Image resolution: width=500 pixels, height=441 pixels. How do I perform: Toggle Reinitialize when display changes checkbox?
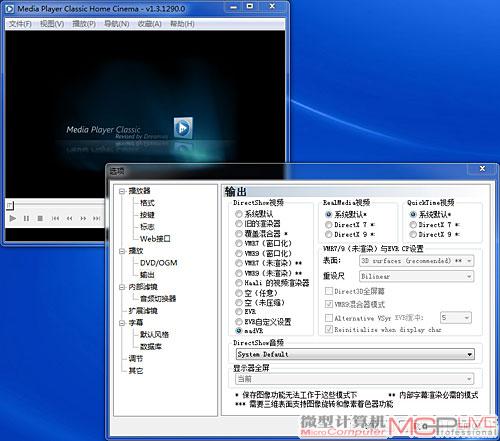coord(329,329)
